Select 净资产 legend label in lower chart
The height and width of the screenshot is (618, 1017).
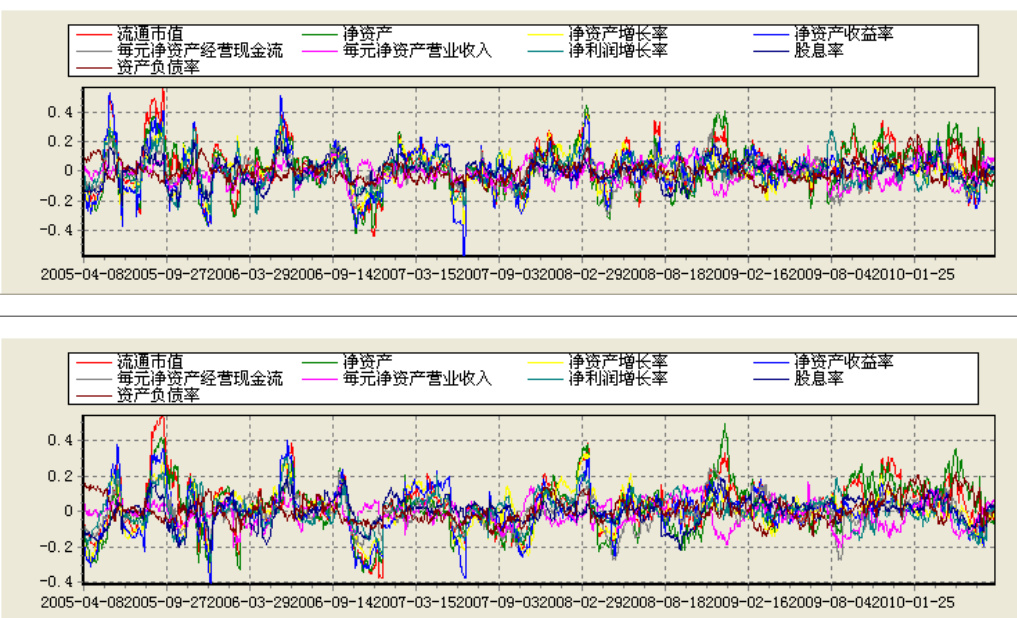pos(367,362)
